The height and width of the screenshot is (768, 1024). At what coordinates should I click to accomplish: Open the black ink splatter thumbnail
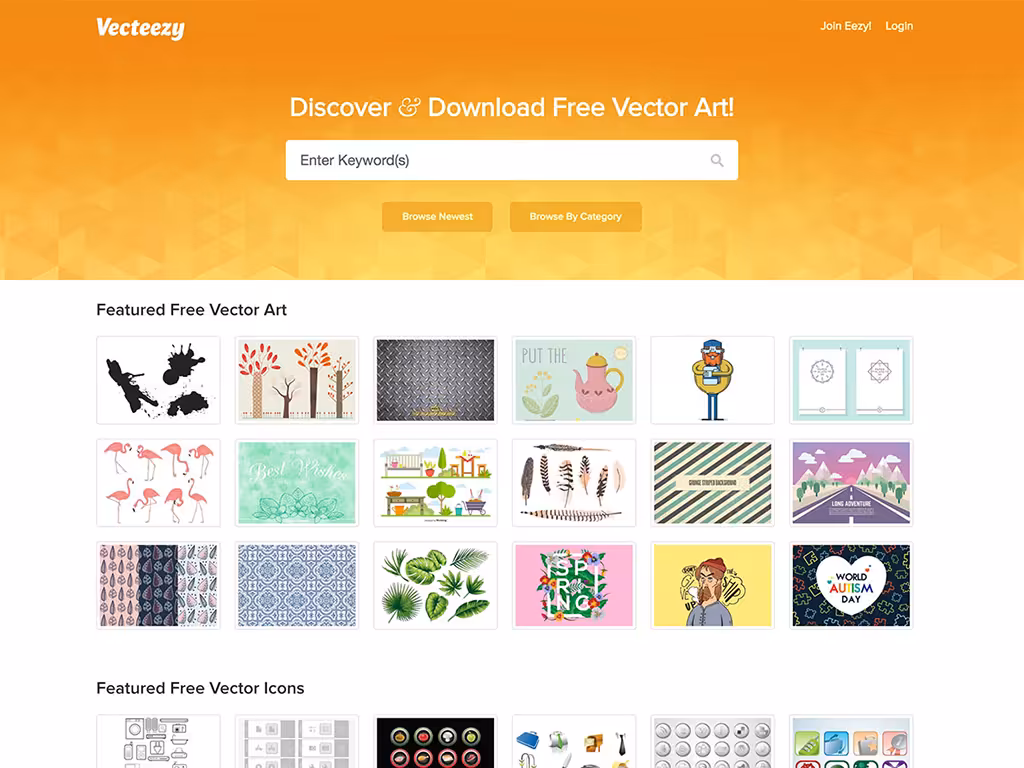coord(158,380)
